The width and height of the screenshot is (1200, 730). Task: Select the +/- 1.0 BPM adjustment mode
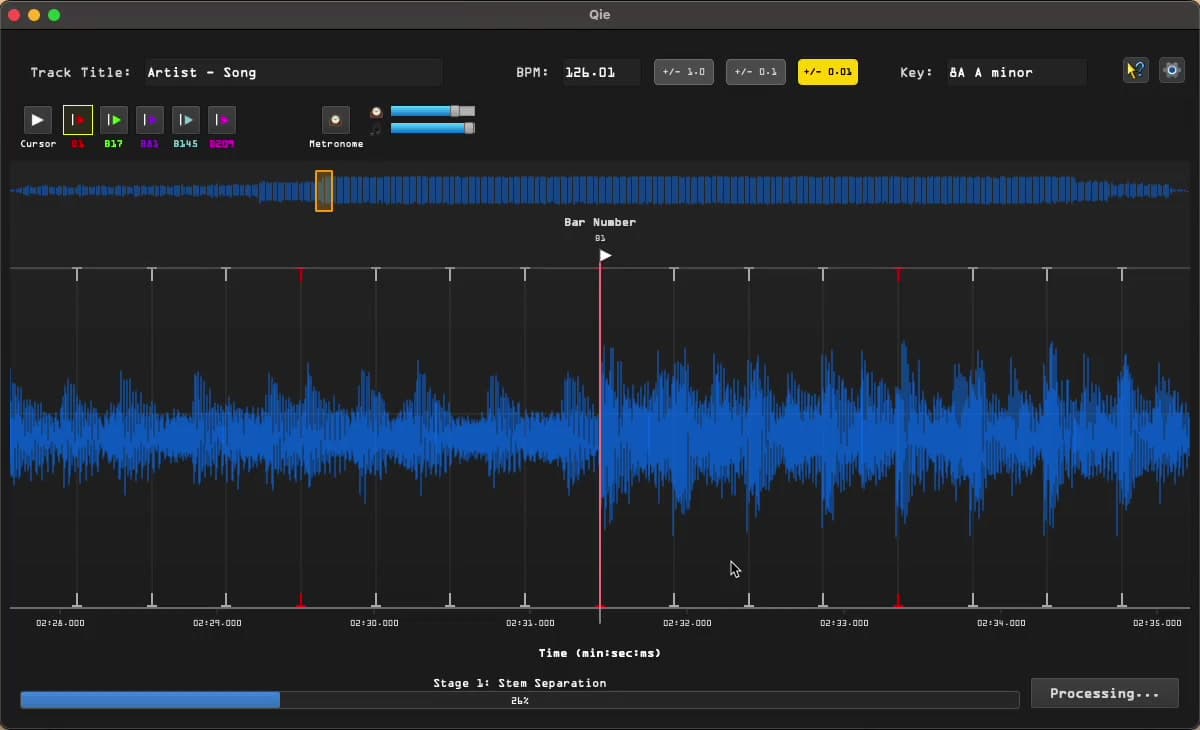pos(684,71)
